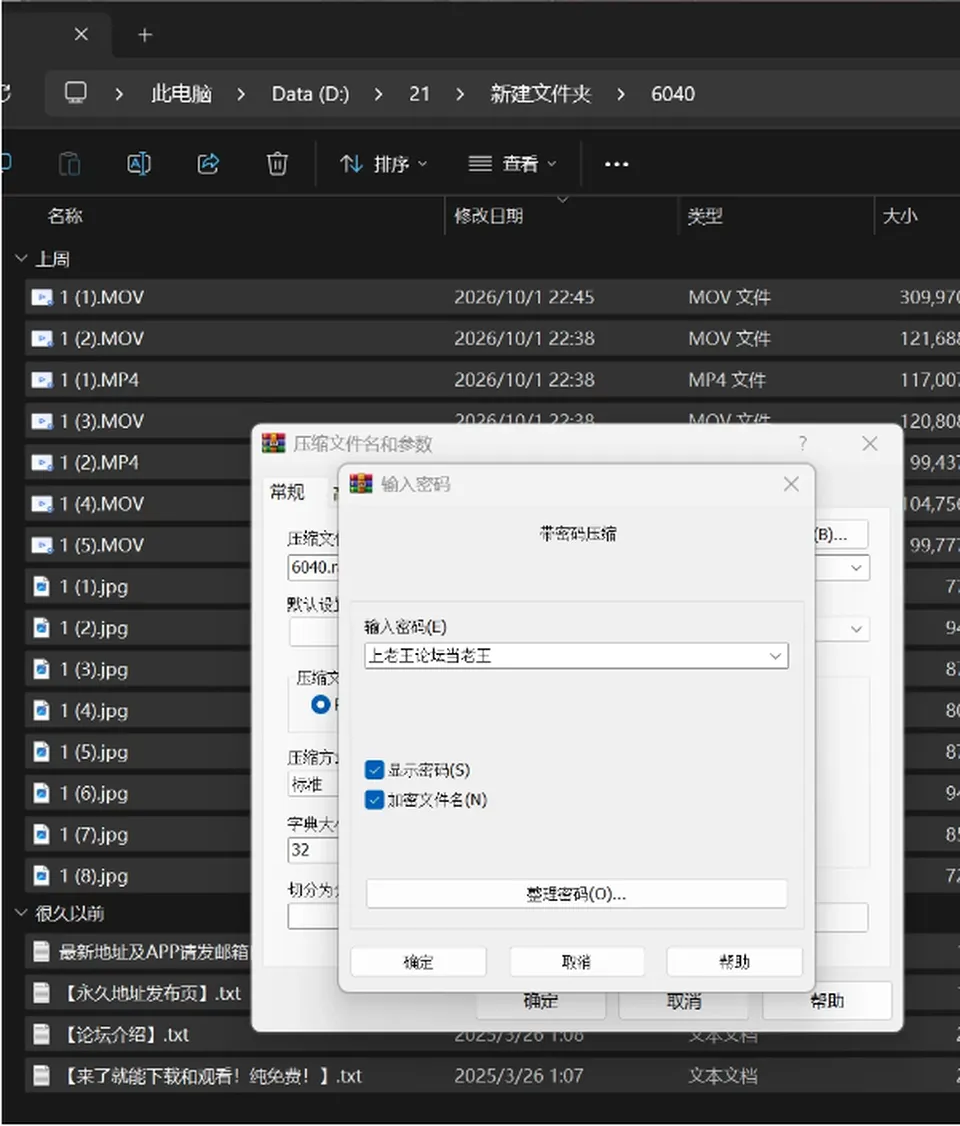Image resolution: width=960 pixels, height=1126 pixels.
Task: Click the Share icon in Explorer toolbar
Action: tap(208, 164)
